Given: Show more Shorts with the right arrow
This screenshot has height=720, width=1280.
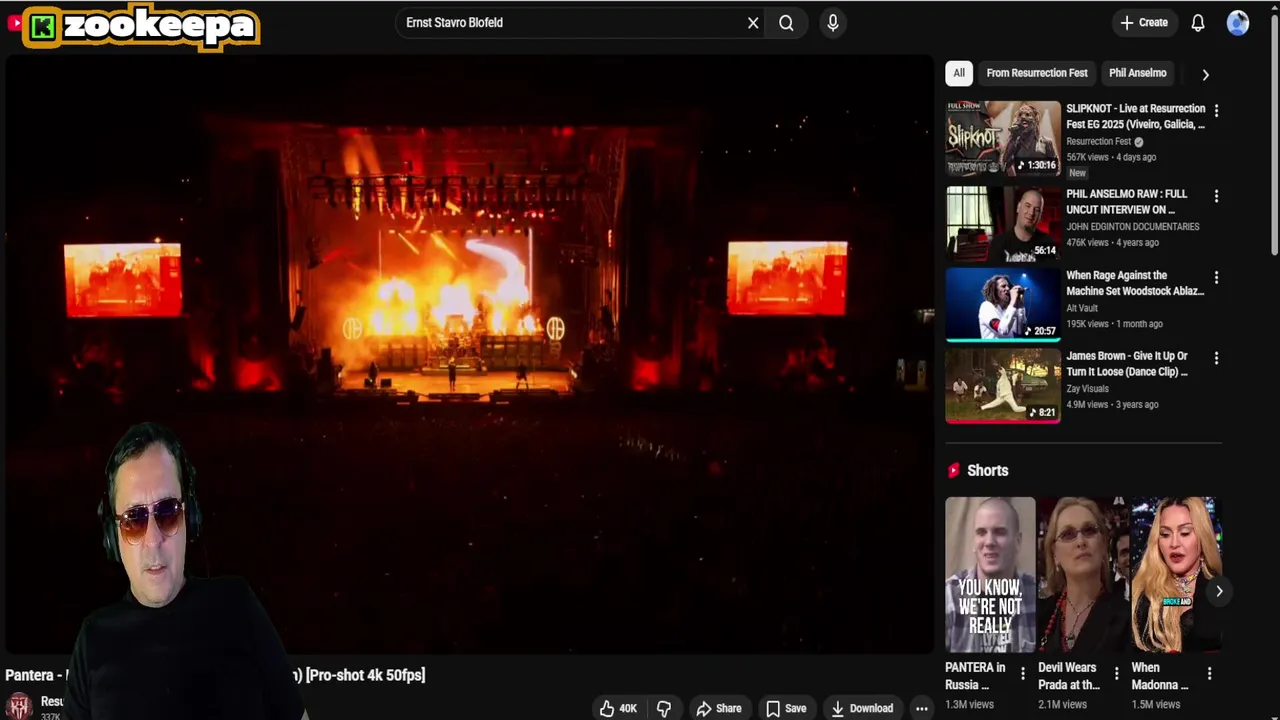Looking at the screenshot, I should click(1219, 591).
